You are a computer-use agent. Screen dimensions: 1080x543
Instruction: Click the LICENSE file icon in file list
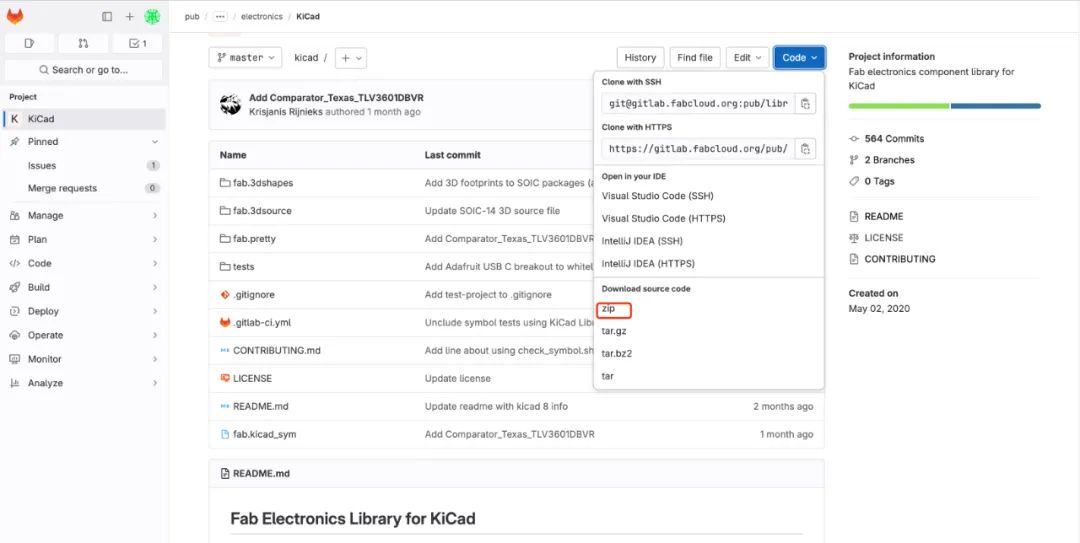[x=225, y=378]
